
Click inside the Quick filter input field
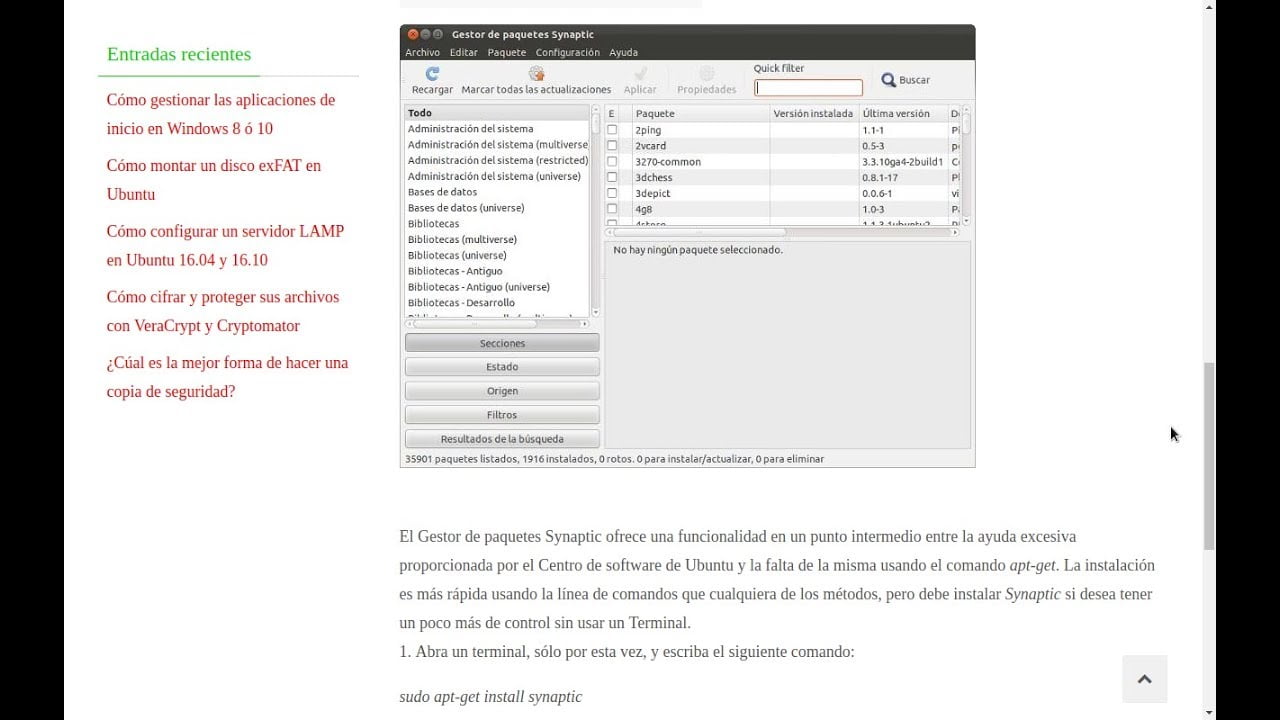coord(808,88)
